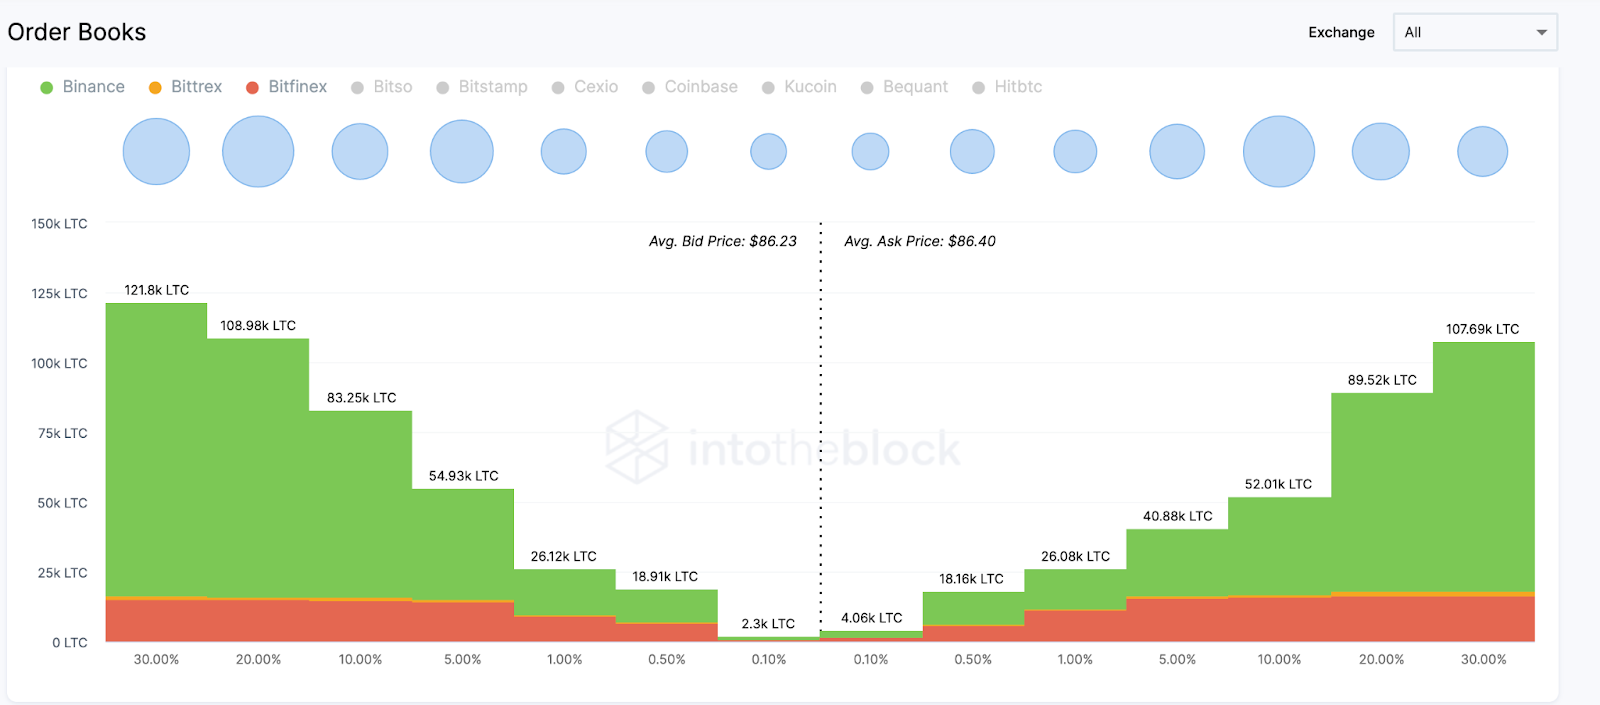Click the bubble above the 107.69k LTC bar

(x=1482, y=151)
